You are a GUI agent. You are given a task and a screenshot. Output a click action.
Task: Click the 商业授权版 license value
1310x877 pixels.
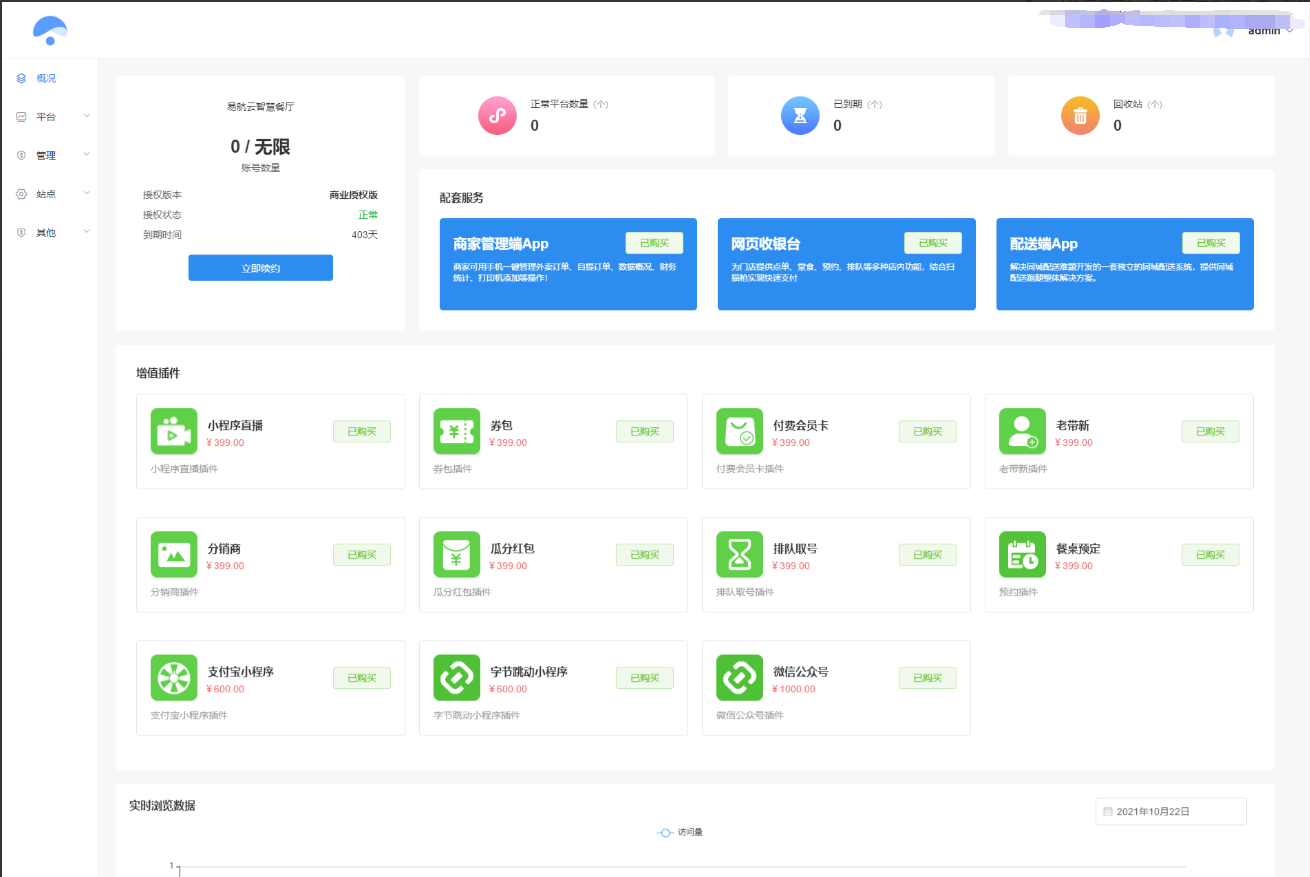pos(354,195)
